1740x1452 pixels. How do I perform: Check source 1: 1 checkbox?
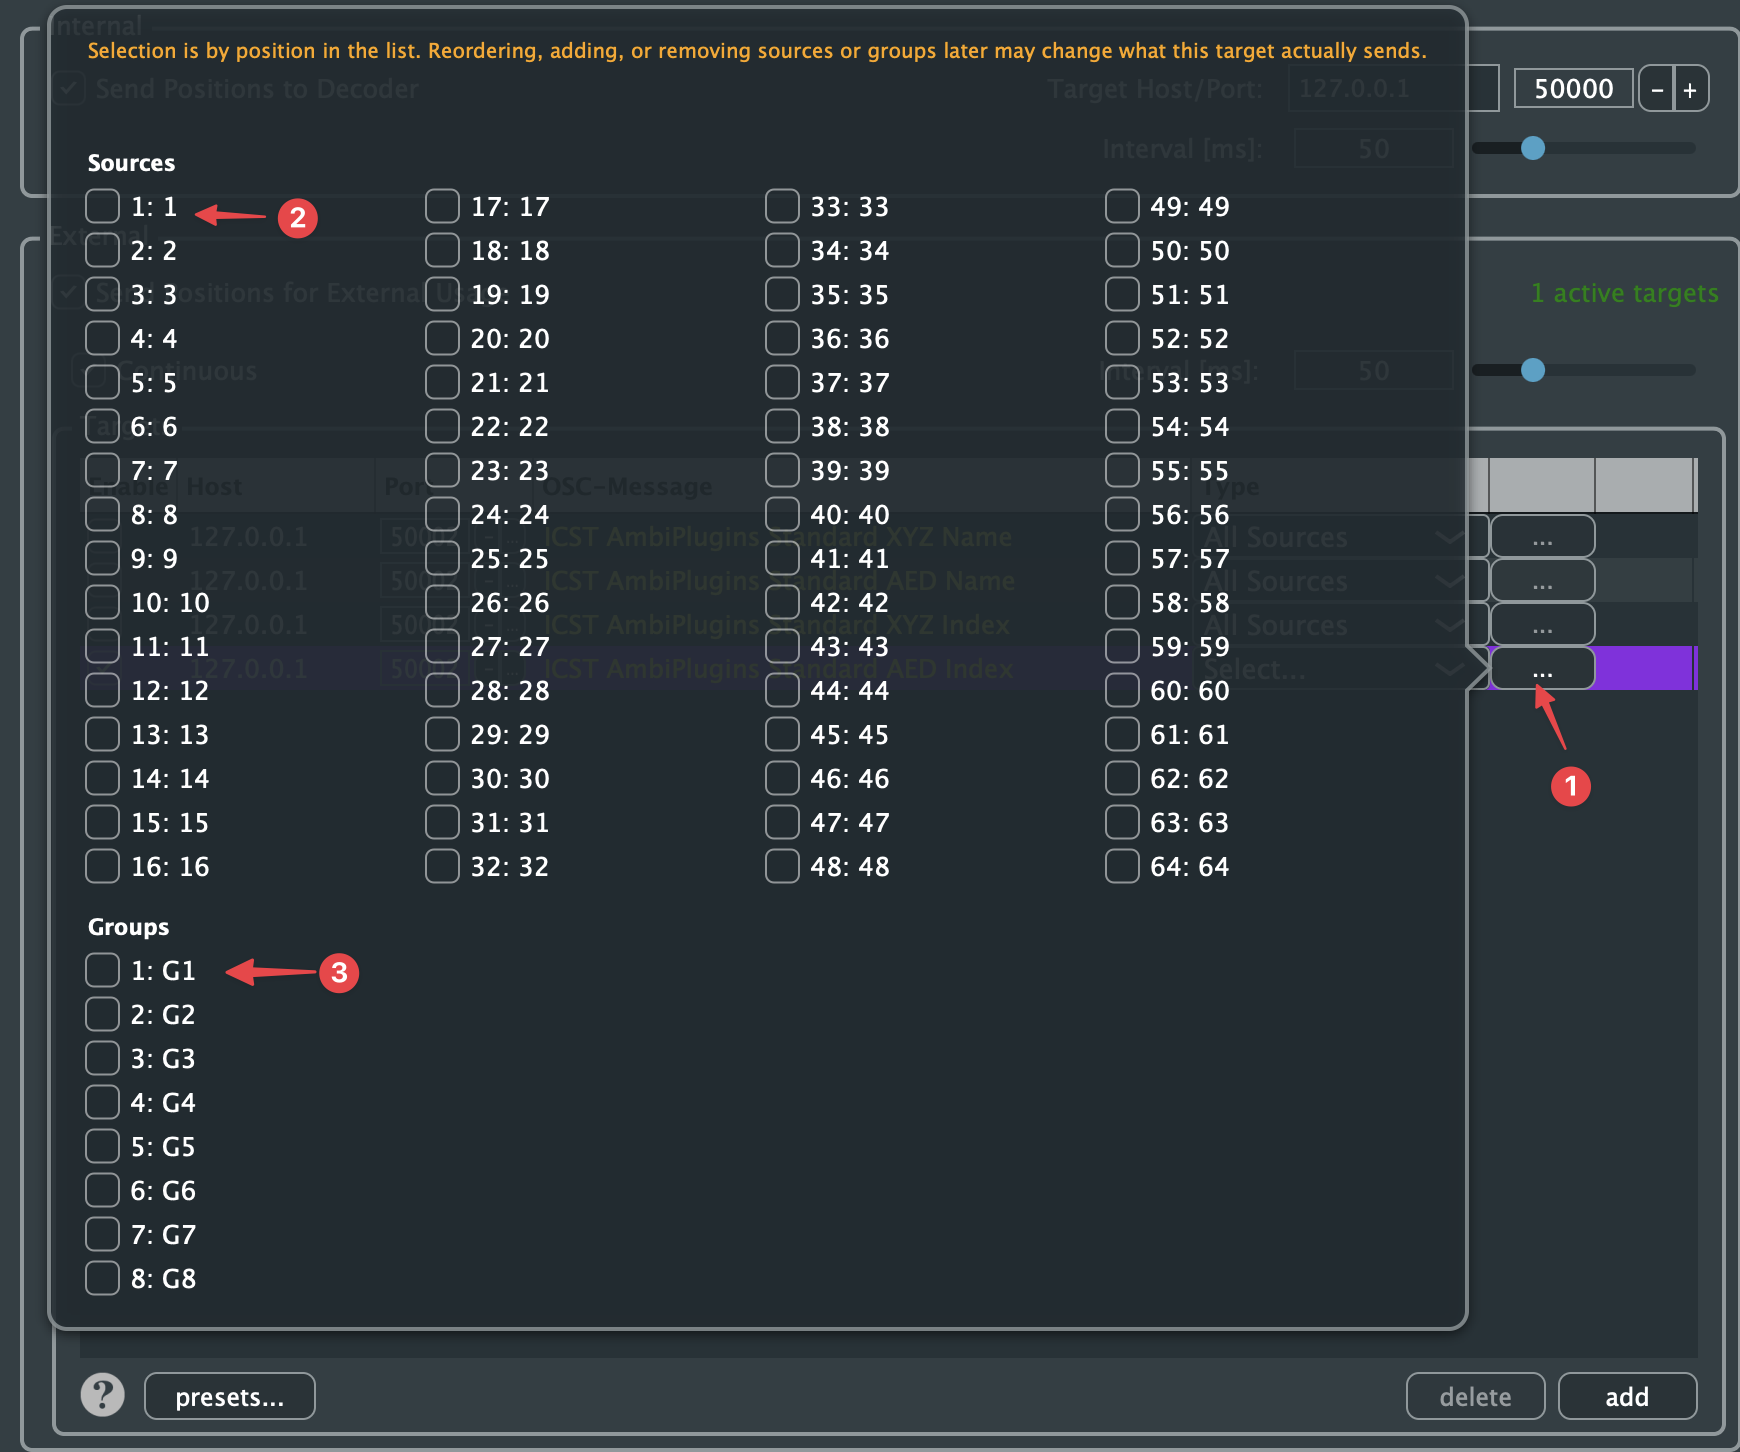[x=102, y=206]
